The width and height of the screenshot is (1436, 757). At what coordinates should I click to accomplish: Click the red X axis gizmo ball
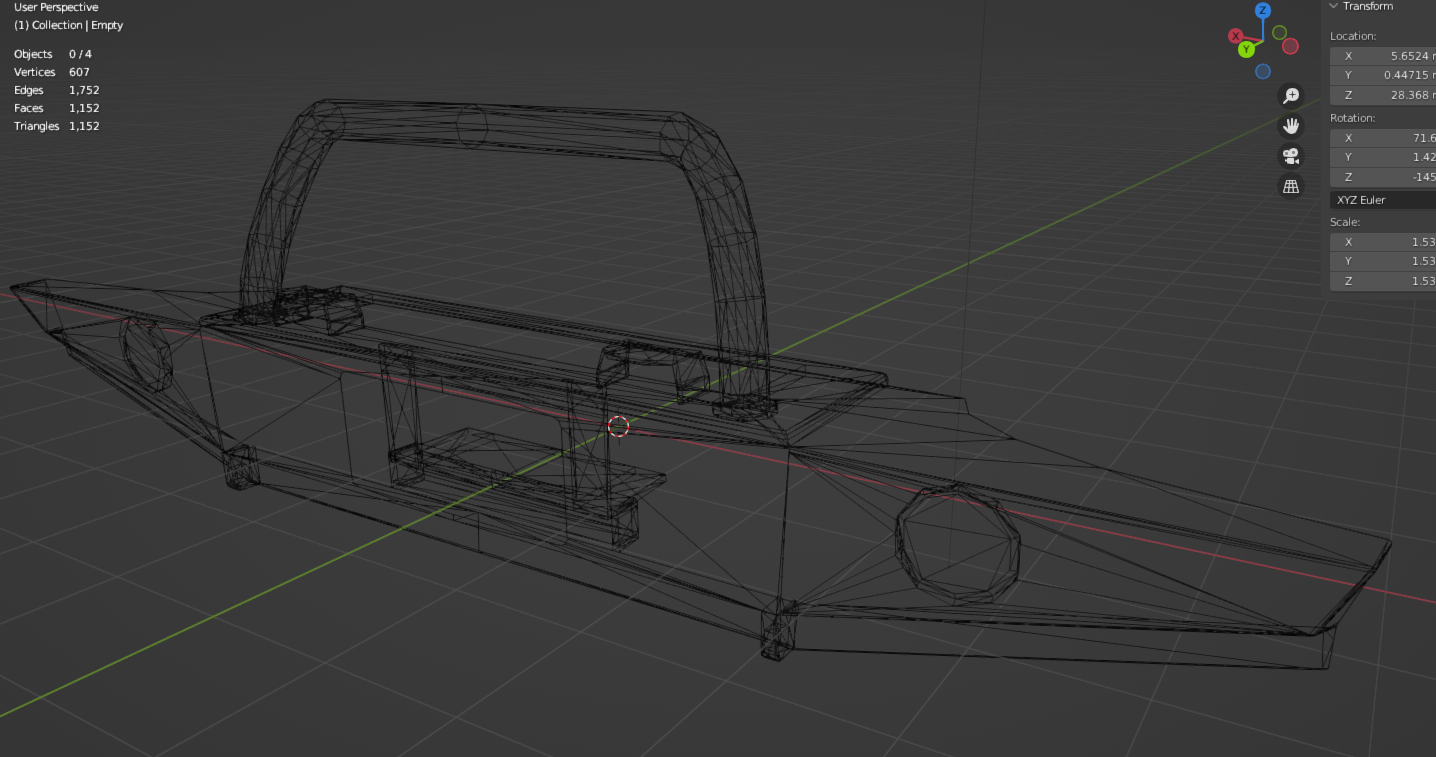1236,36
